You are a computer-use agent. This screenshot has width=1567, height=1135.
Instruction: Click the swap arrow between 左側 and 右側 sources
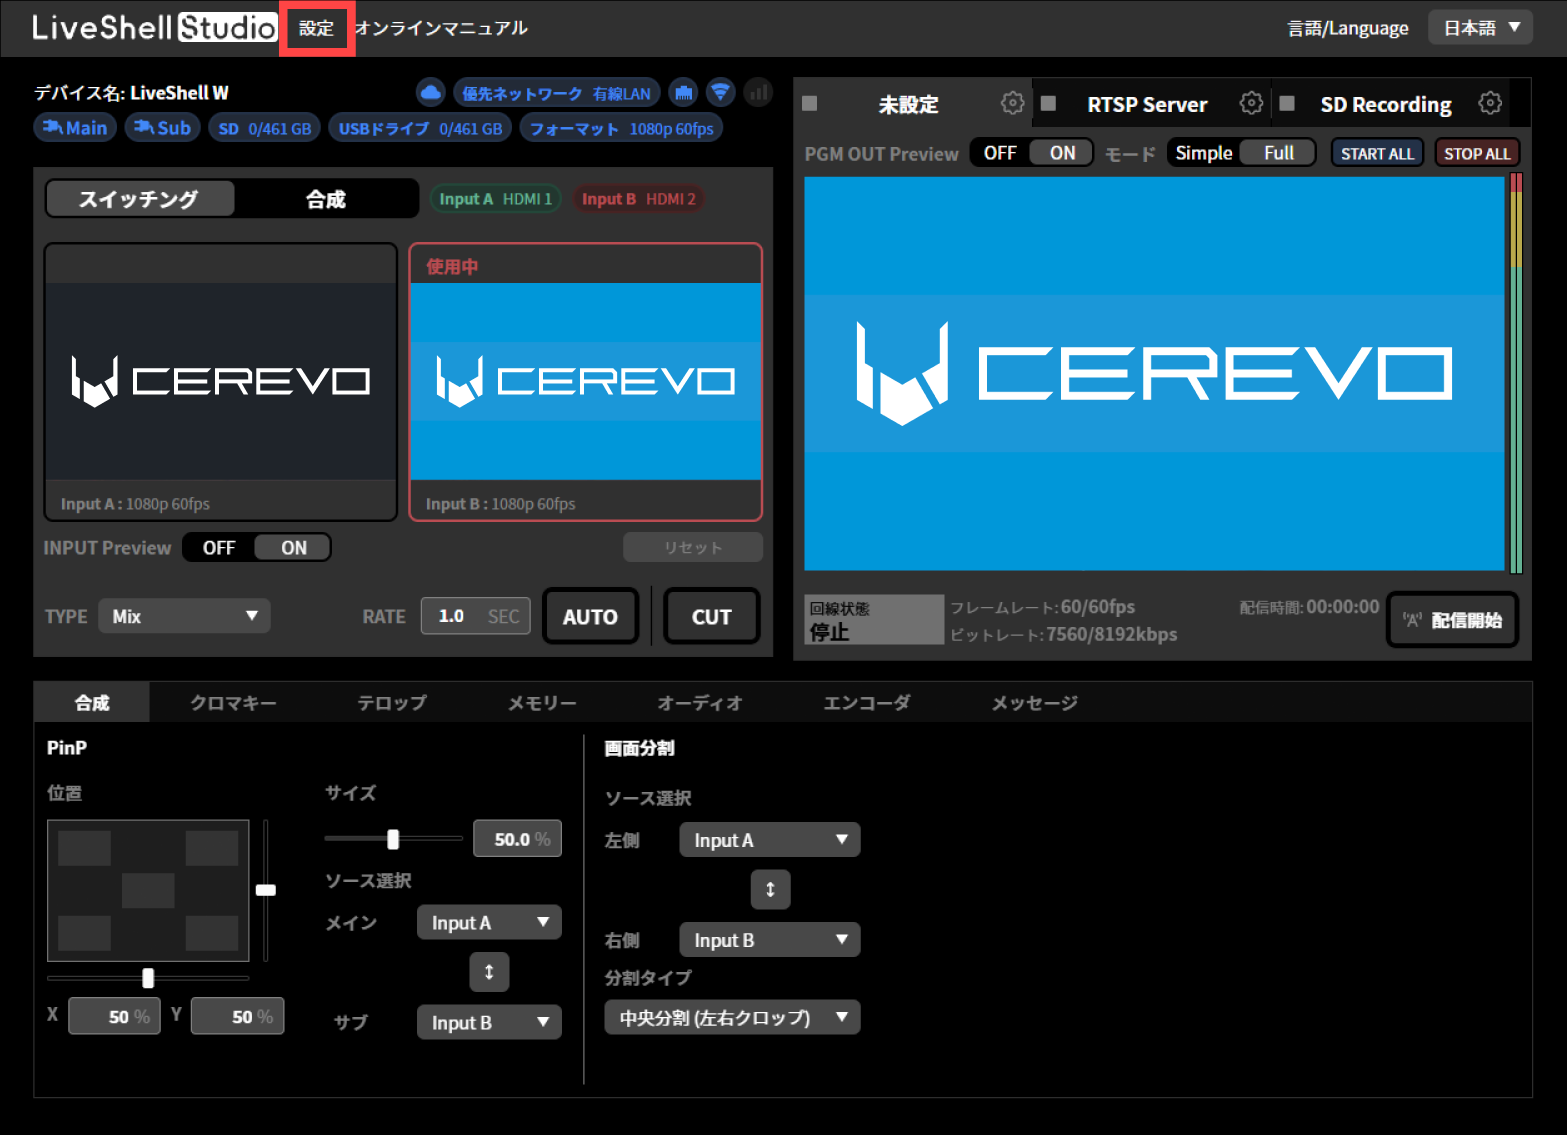[770, 889]
